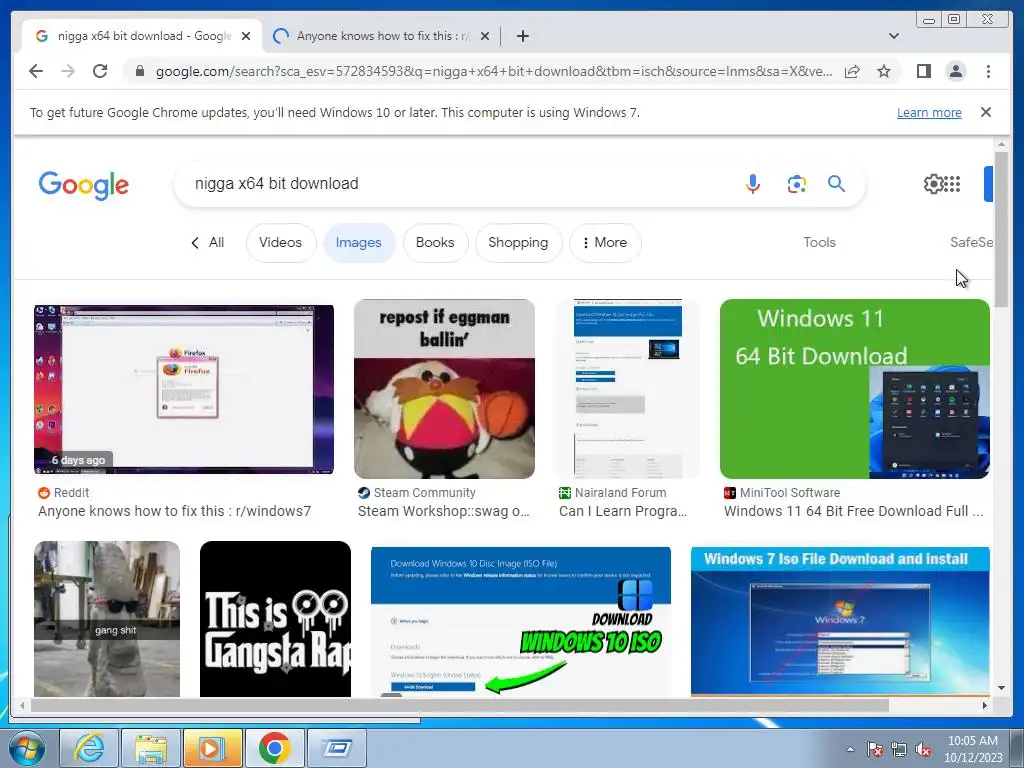
Task: Click the vertical scrollbar down arrow
Action: coord(1001,688)
